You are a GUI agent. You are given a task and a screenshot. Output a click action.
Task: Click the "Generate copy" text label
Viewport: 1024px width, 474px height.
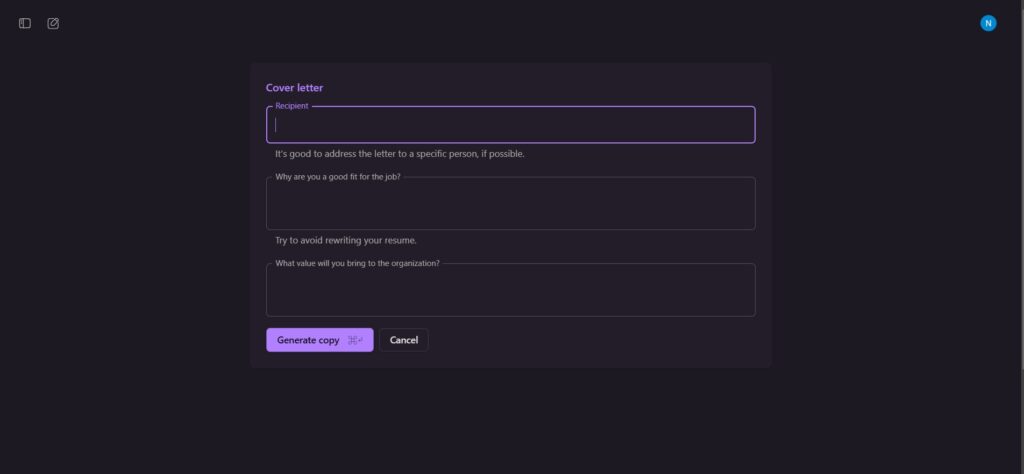coord(308,341)
